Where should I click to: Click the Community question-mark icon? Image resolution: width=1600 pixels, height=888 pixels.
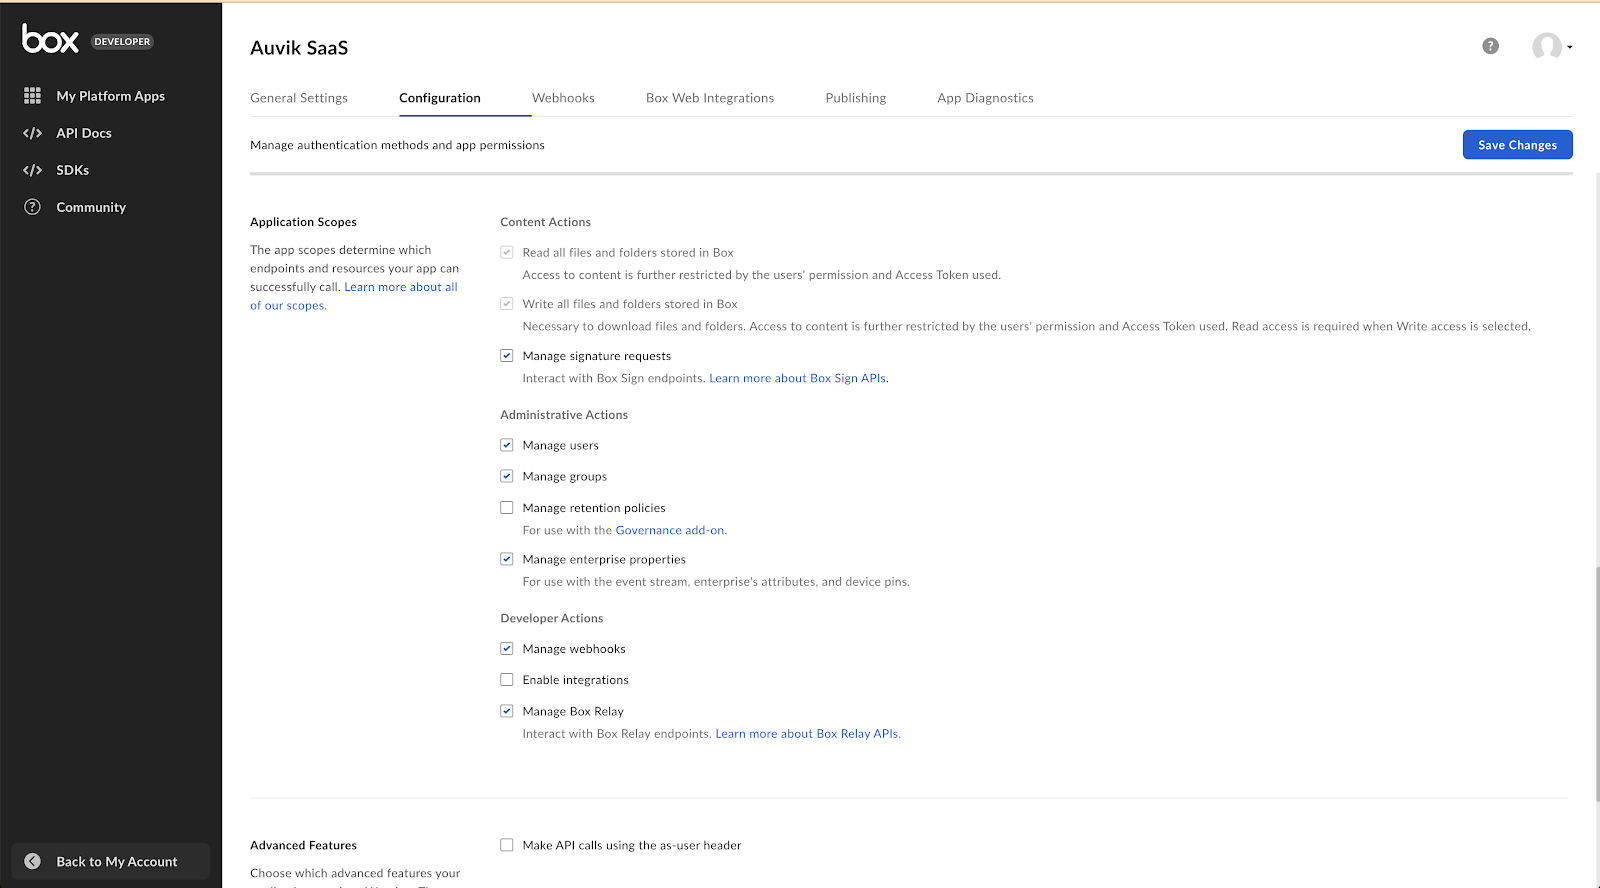coord(33,207)
